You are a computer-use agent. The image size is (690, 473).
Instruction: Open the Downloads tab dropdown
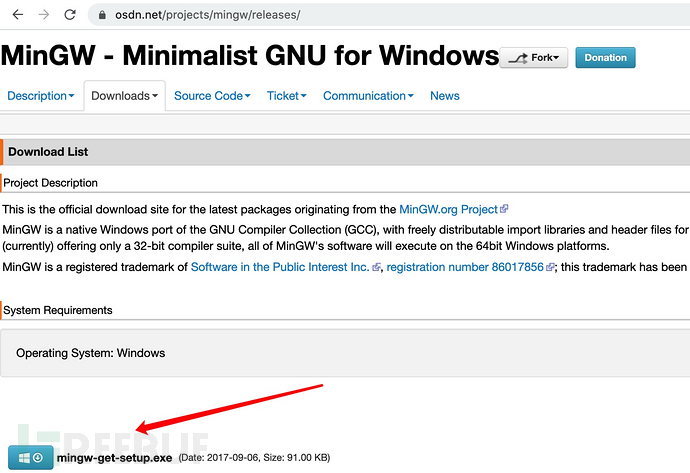(125, 96)
